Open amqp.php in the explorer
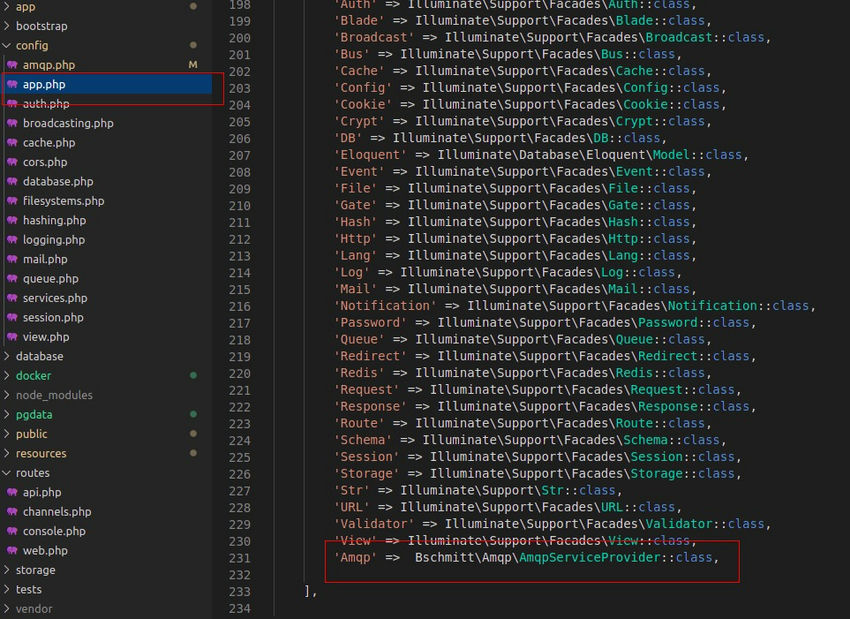The height and width of the screenshot is (619, 850). 49,65
